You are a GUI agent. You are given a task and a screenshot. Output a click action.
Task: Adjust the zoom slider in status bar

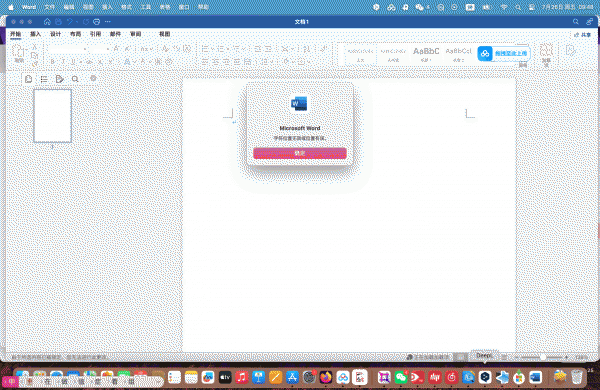[542, 357]
